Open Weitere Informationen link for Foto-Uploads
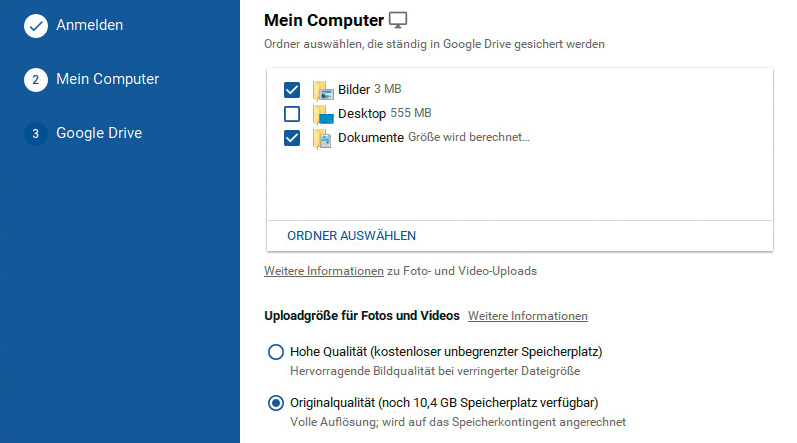797x443 pixels. tap(323, 271)
